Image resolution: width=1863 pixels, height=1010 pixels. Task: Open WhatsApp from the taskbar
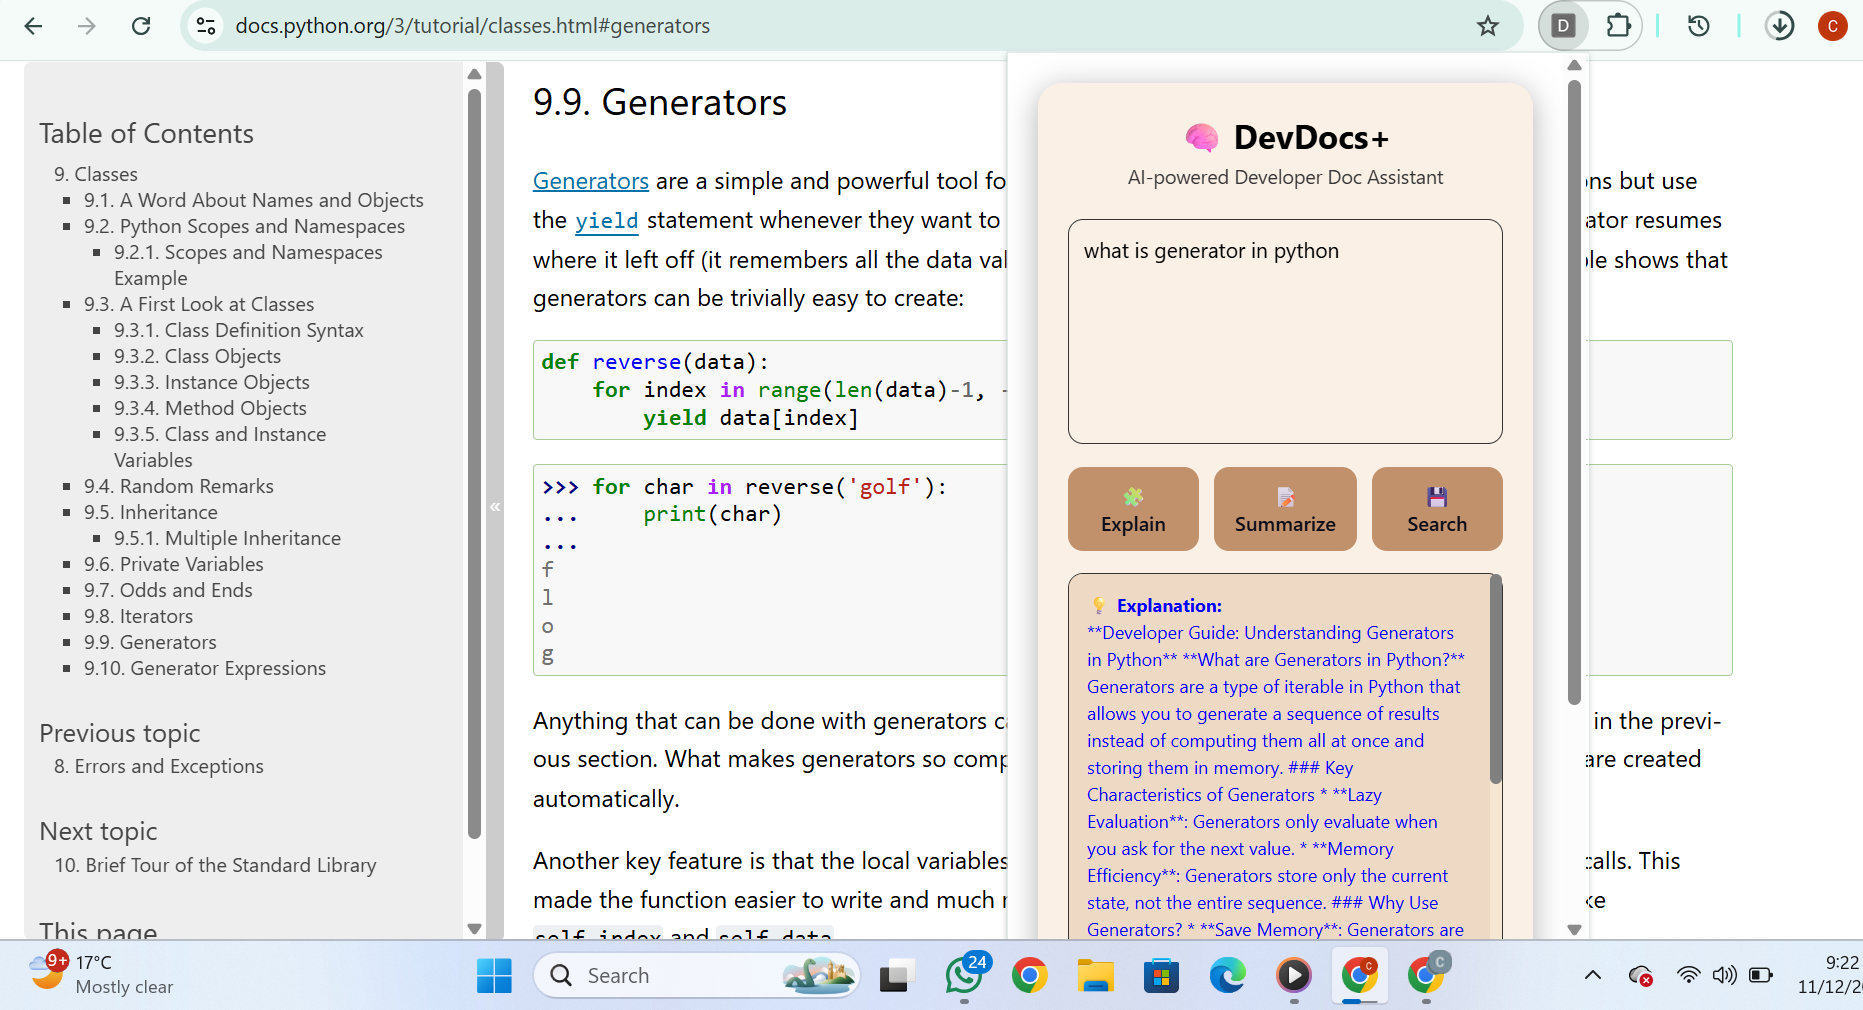[x=964, y=975]
